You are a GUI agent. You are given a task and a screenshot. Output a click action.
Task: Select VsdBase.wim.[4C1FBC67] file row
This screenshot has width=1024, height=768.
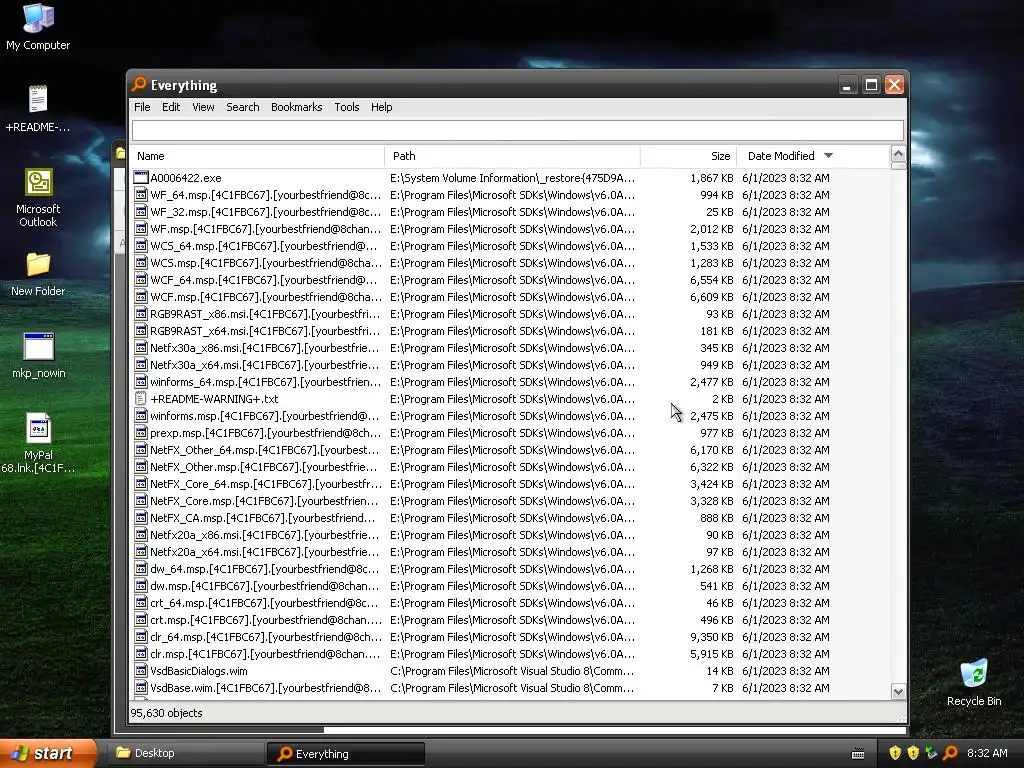click(x=511, y=688)
